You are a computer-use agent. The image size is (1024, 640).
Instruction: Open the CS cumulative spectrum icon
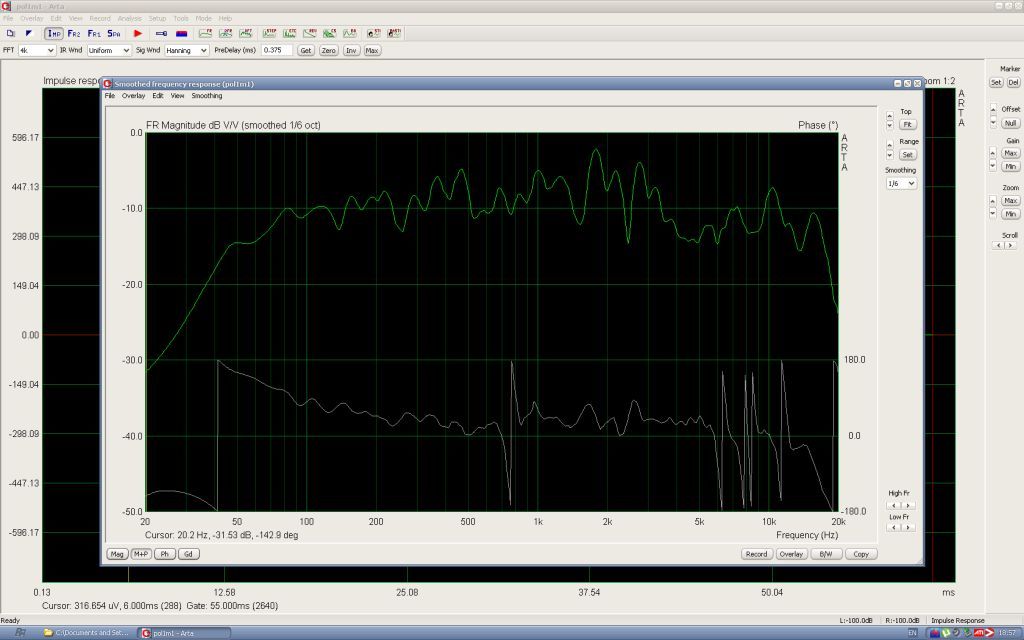(330, 33)
